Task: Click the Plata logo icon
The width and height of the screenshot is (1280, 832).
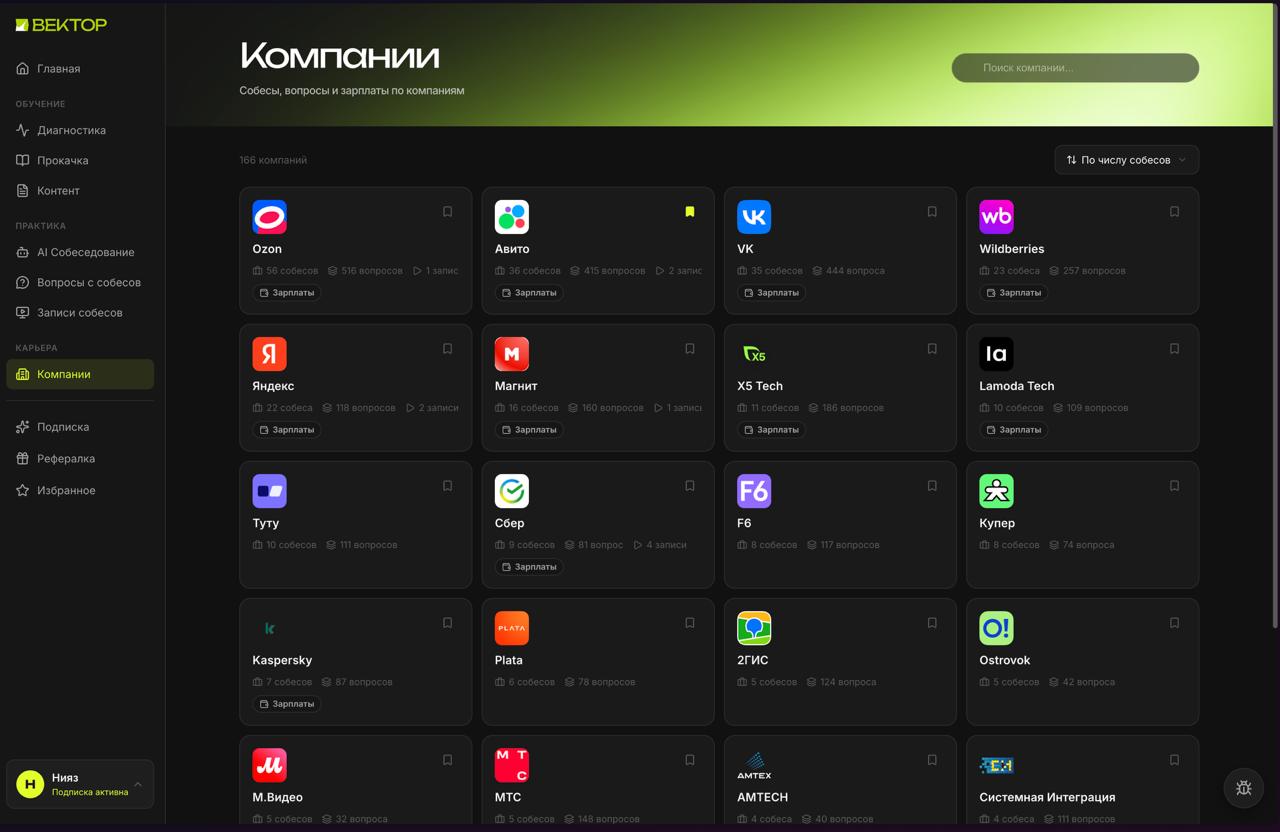Action: click(512, 628)
